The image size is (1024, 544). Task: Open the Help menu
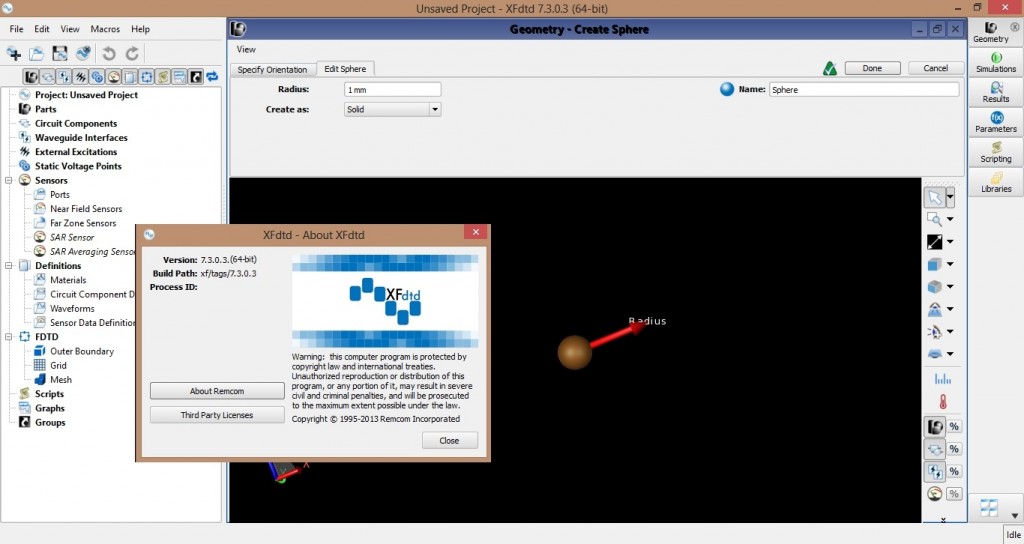[x=140, y=29]
